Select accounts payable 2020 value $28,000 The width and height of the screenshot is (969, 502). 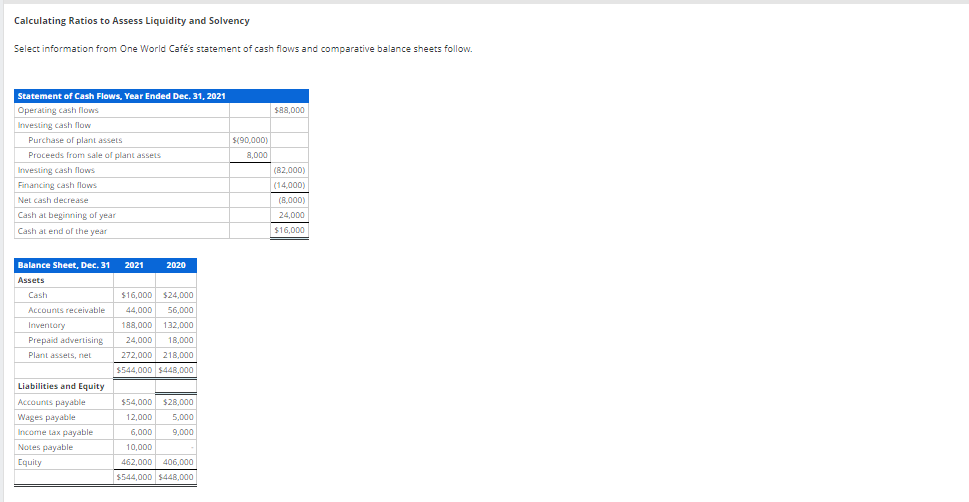pos(179,402)
